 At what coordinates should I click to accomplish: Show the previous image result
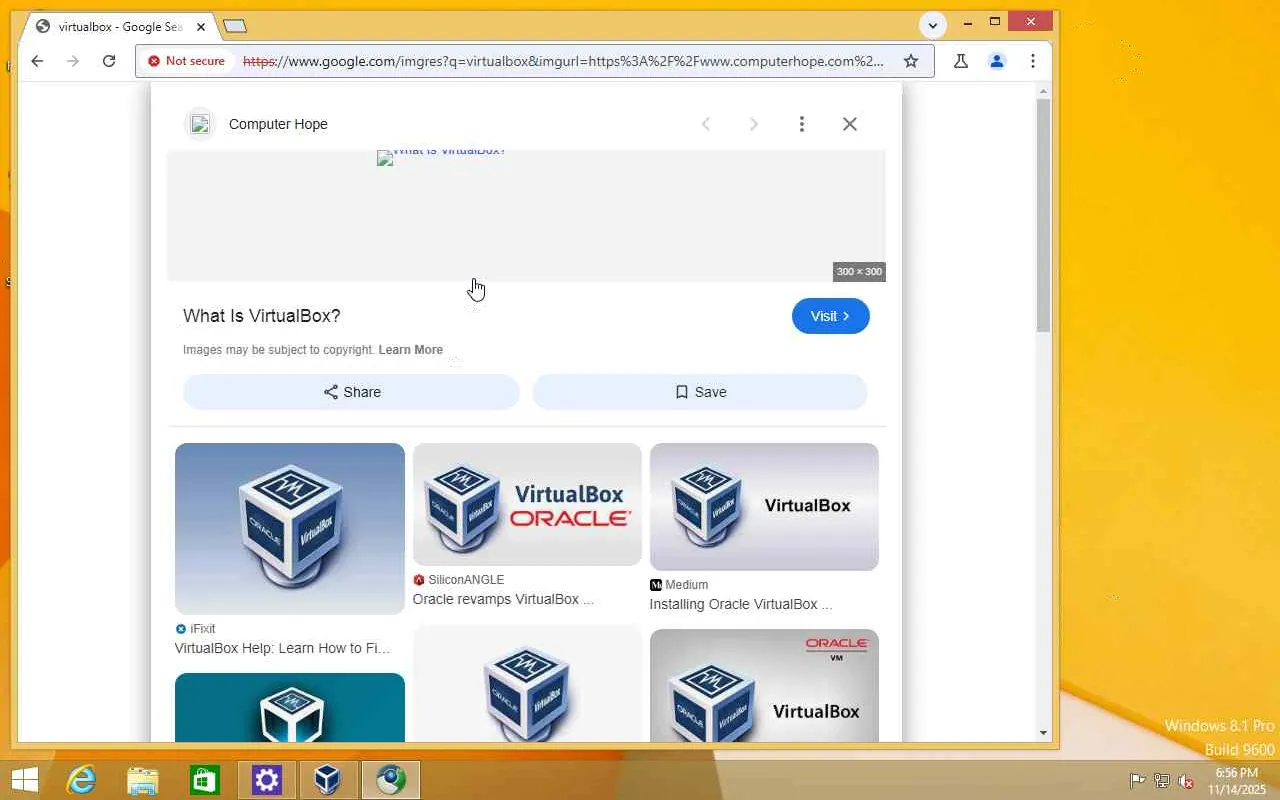pos(706,124)
